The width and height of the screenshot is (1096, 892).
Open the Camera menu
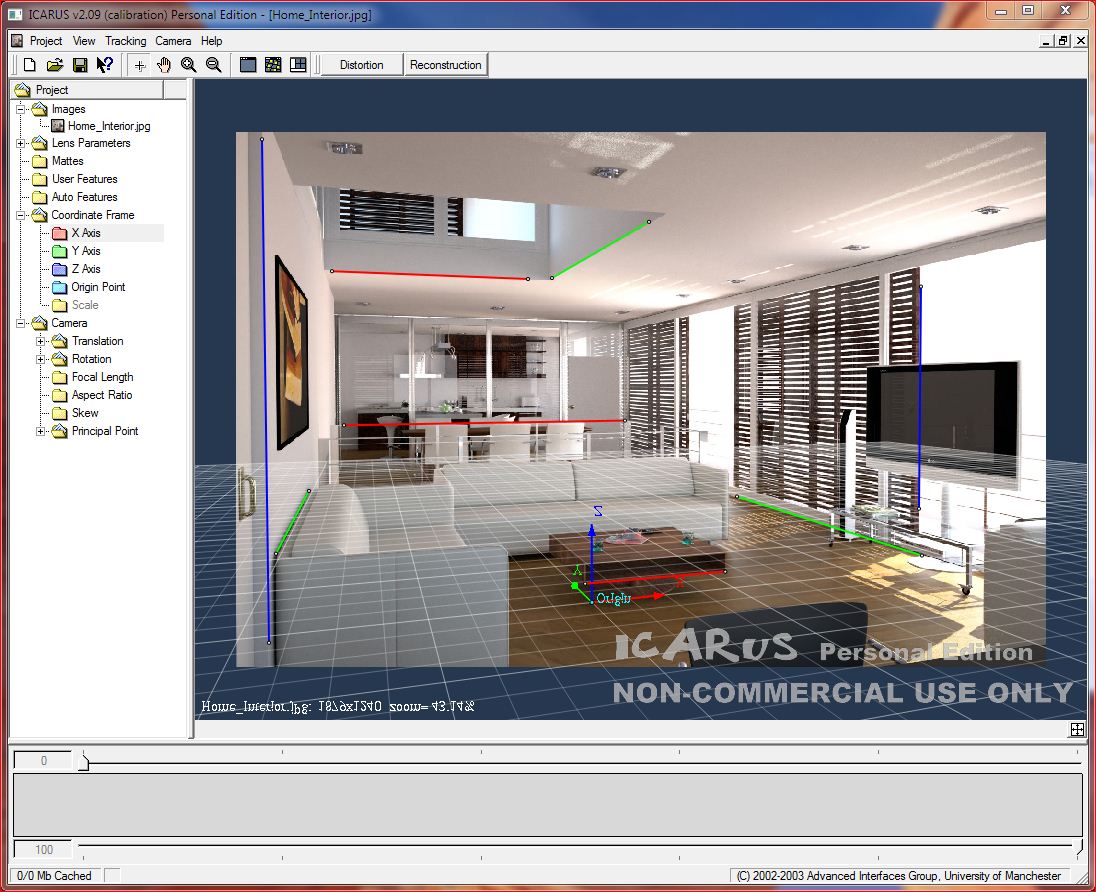[x=173, y=41]
